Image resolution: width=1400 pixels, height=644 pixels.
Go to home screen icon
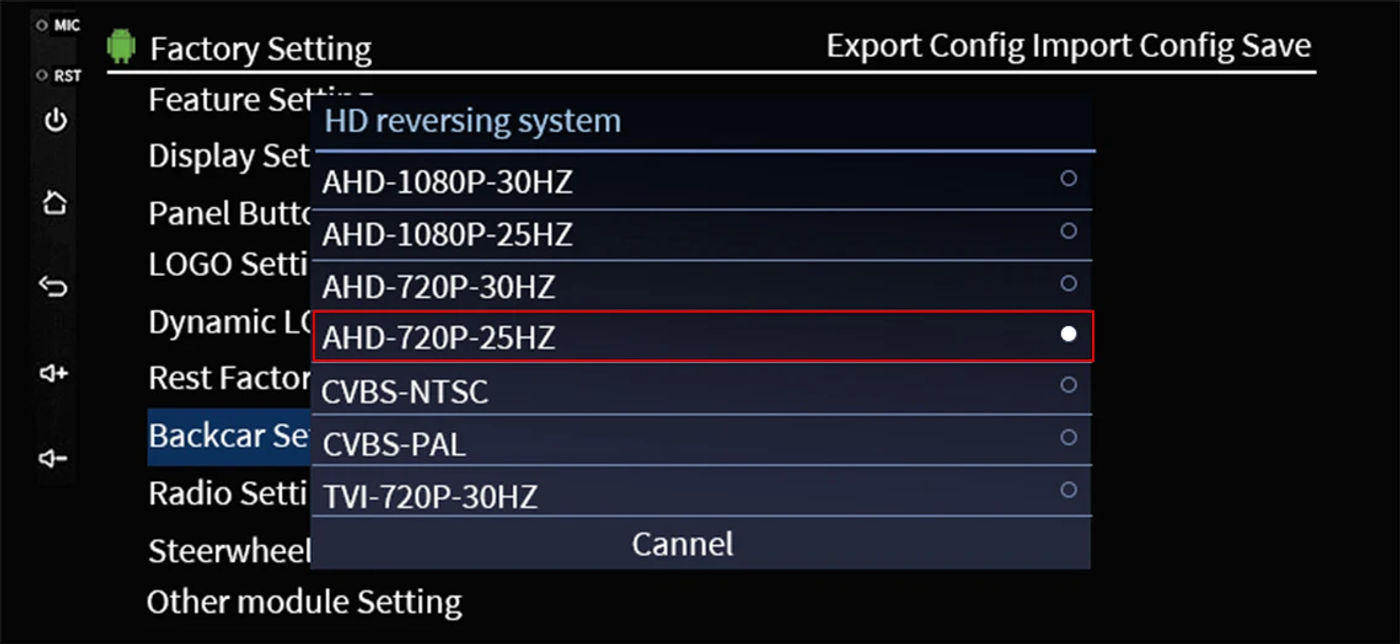(x=55, y=203)
